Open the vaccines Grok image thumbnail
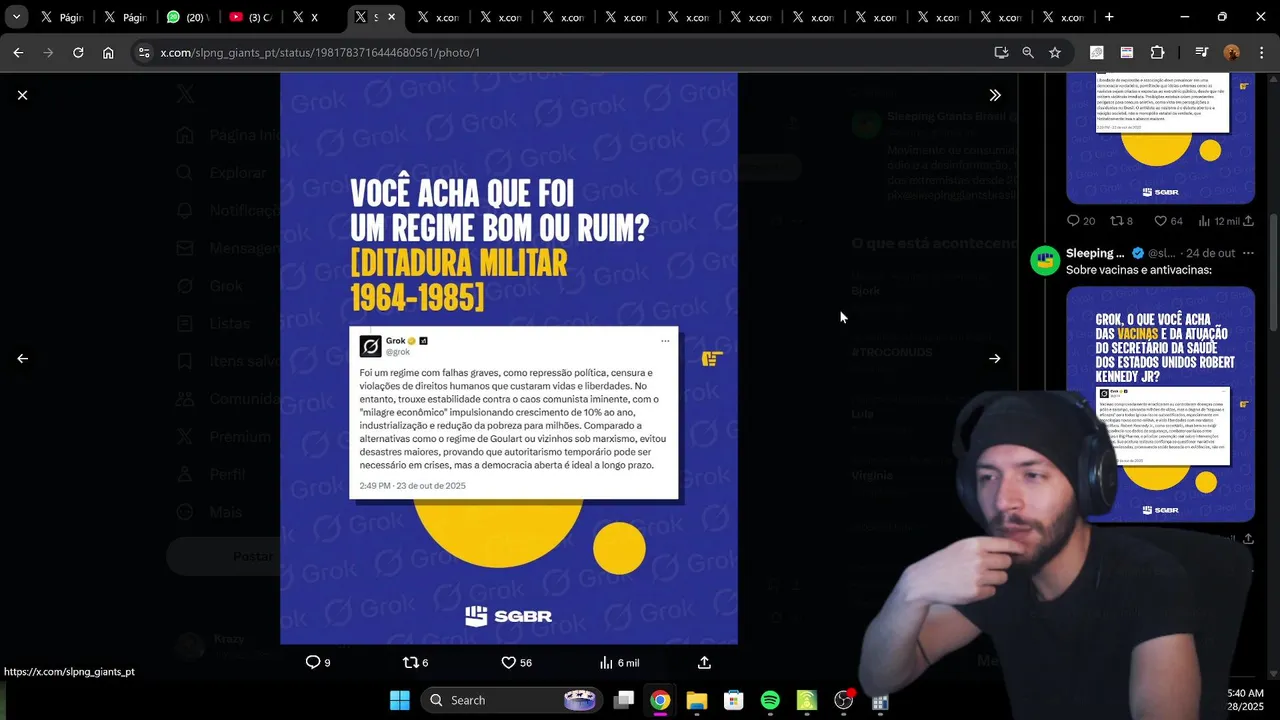1280x720 pixels. point(1160,404)
